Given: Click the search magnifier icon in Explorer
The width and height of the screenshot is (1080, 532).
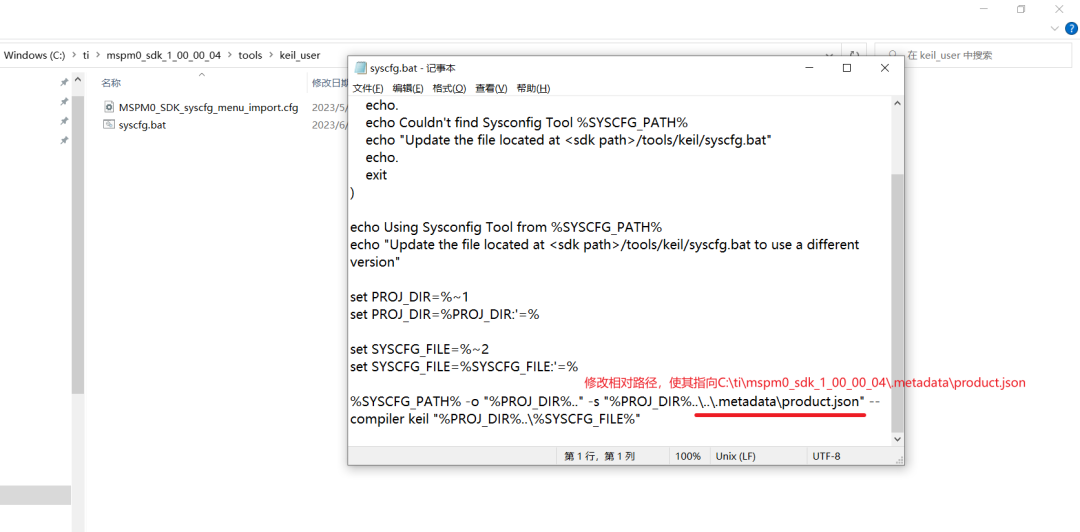Looking at the screenshot, I should [893, 55].
